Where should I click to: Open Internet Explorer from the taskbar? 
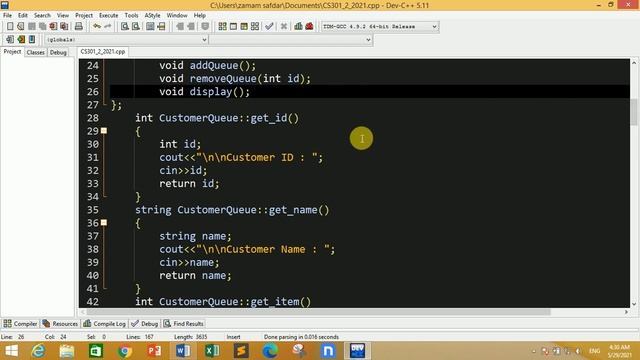[x=38, y=351]
